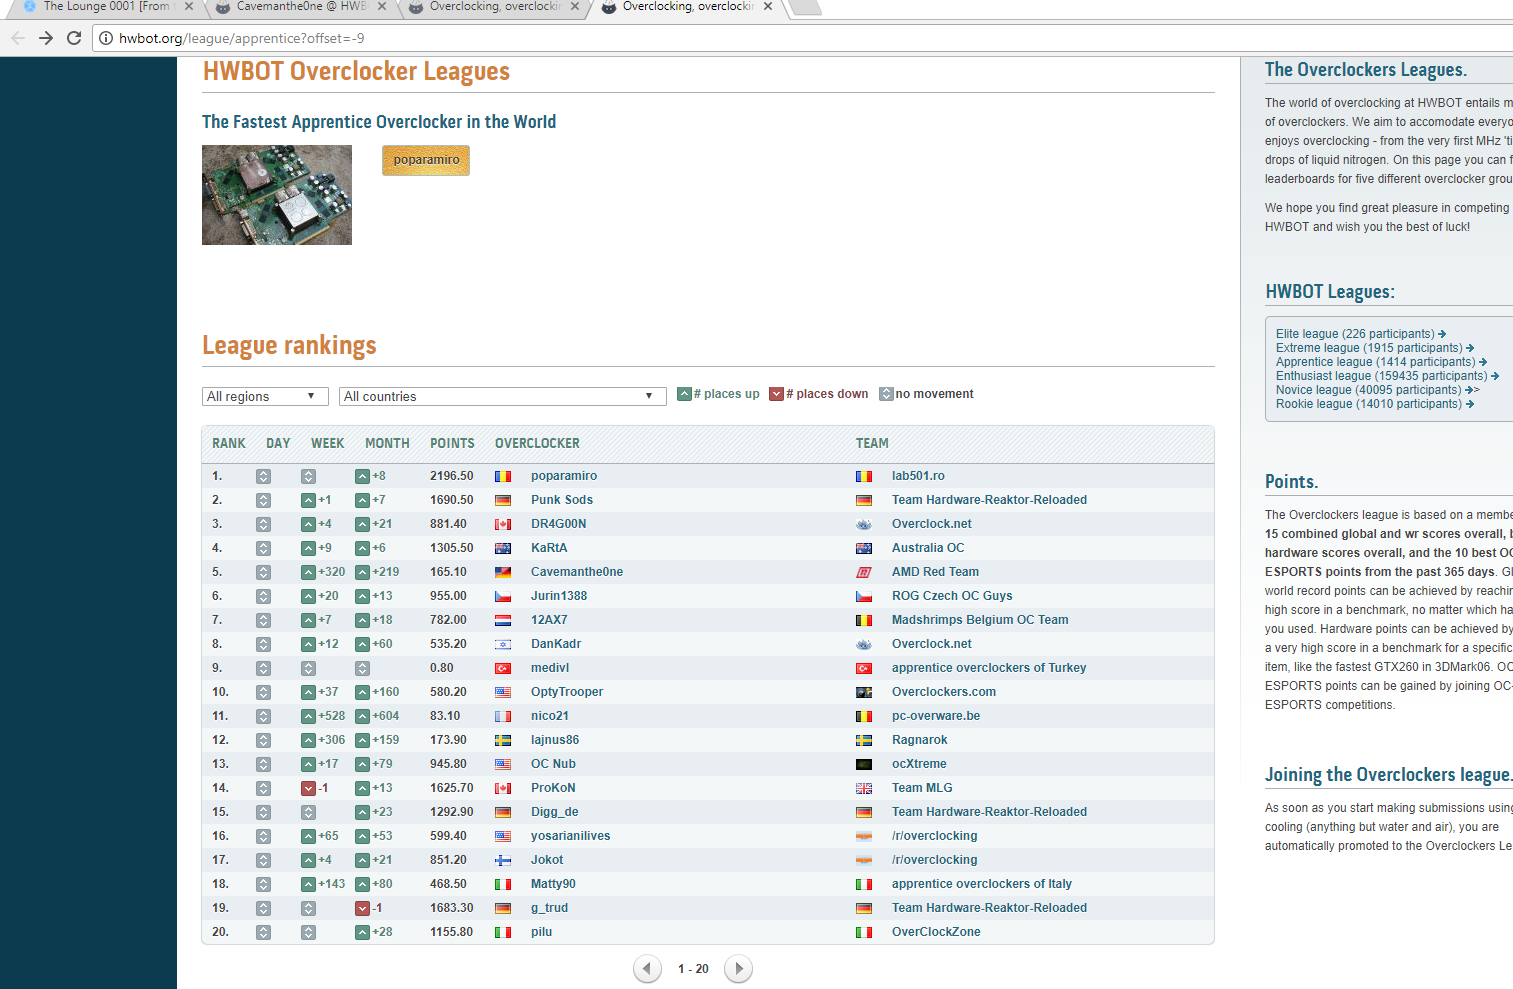Open the Rookie league link
This screenshot has height=989, width=1513.
(1375, 404)
